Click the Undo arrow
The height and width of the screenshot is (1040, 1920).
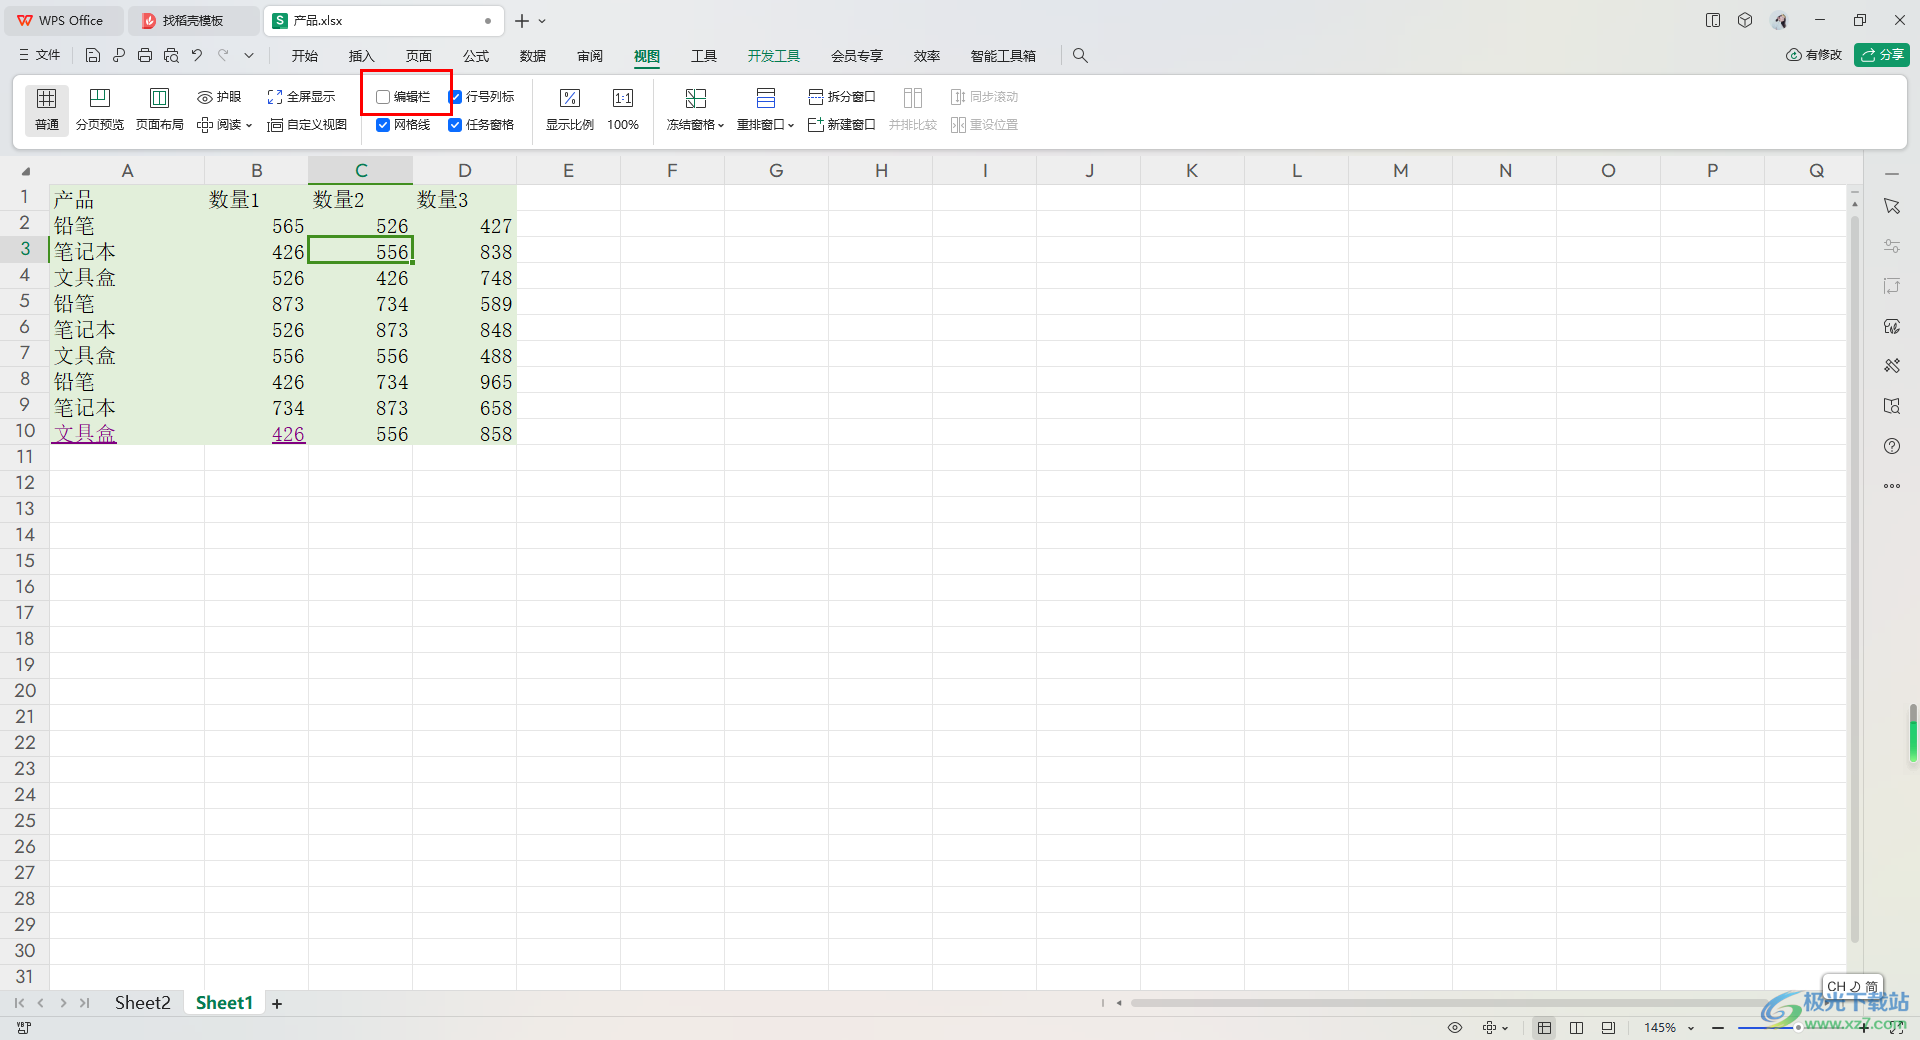pyautogui.click(x=197, y=56)
